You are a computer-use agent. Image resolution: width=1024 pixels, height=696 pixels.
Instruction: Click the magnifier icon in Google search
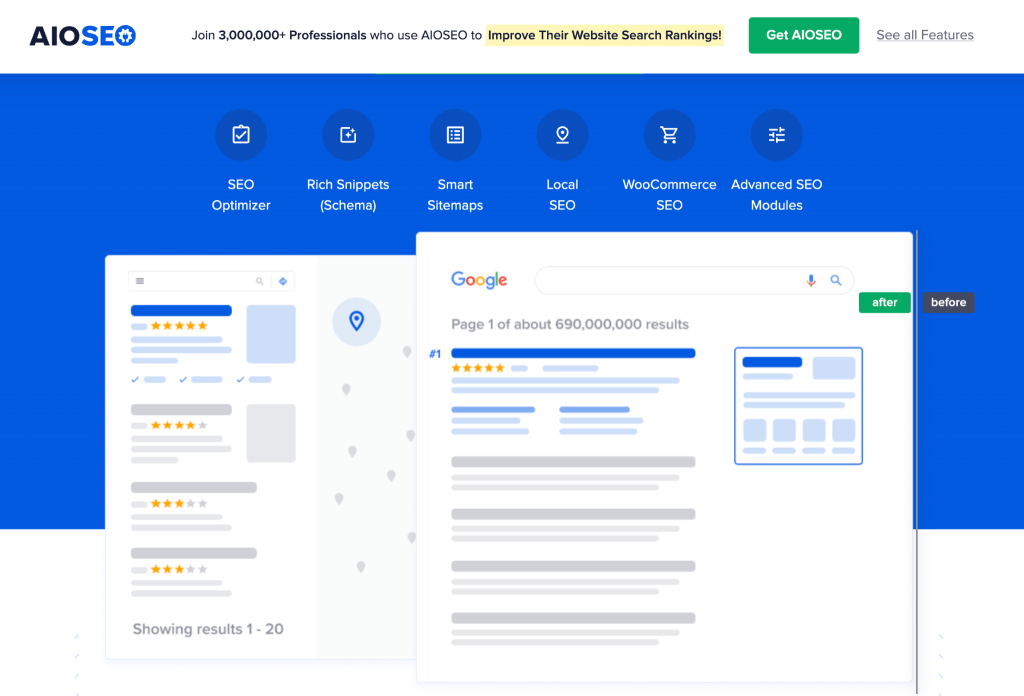pos(836,280)
